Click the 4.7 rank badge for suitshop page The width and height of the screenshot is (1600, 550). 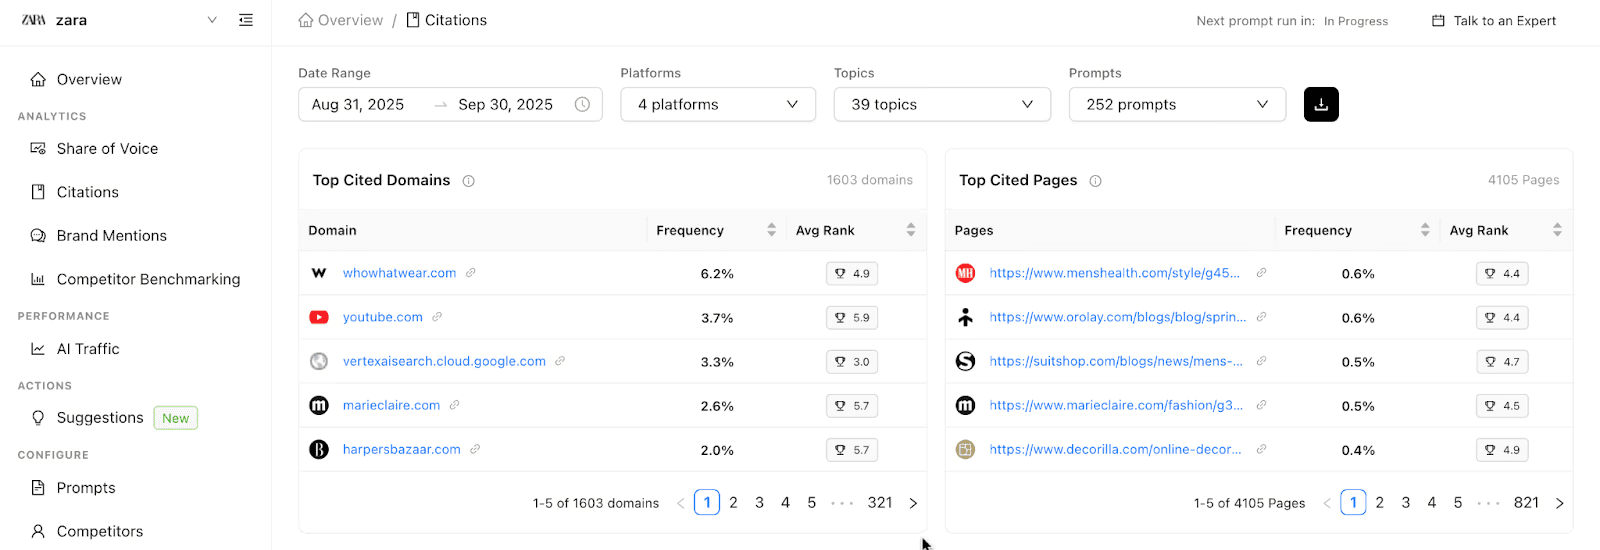(x=1502, y=361)
